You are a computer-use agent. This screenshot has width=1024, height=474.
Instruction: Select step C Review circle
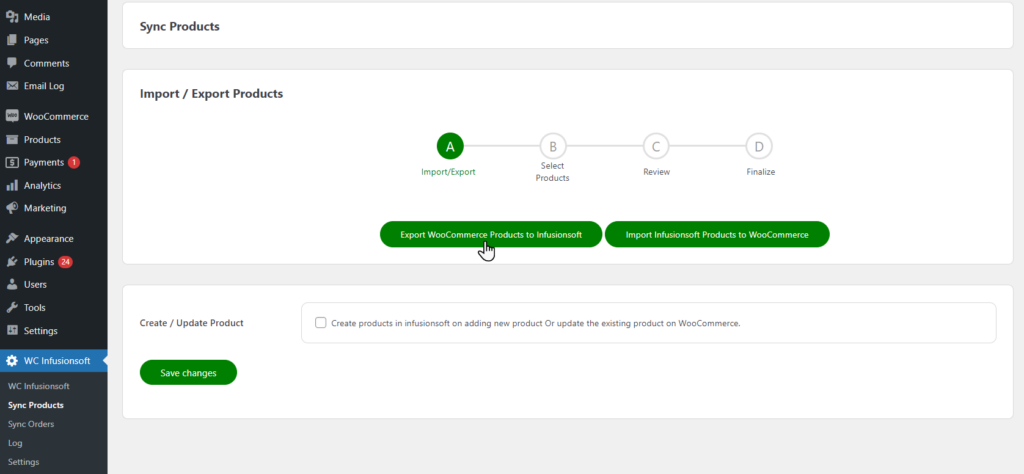[656, 147]
